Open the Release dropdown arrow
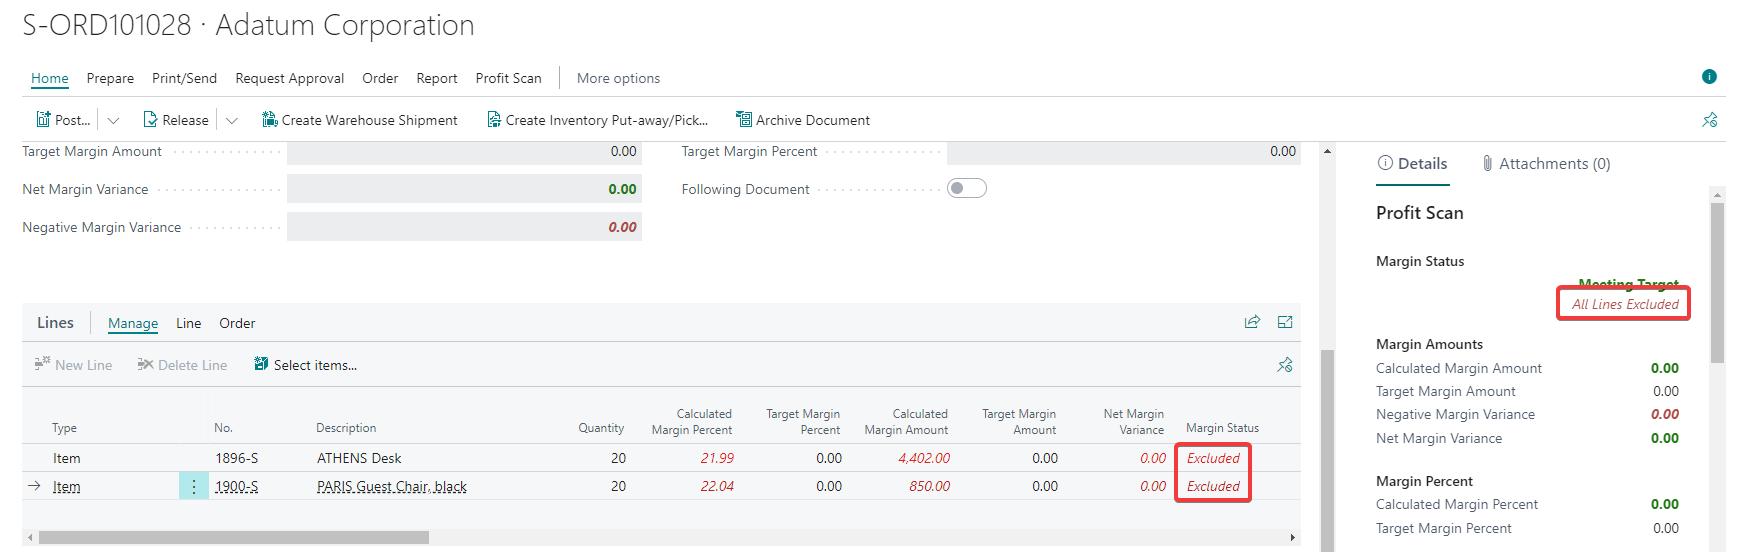 pos(232,121)
